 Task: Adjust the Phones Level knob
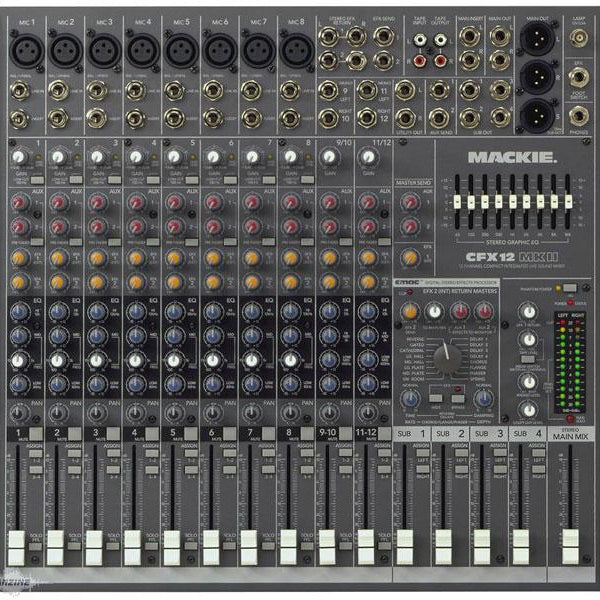click(529, 382)
